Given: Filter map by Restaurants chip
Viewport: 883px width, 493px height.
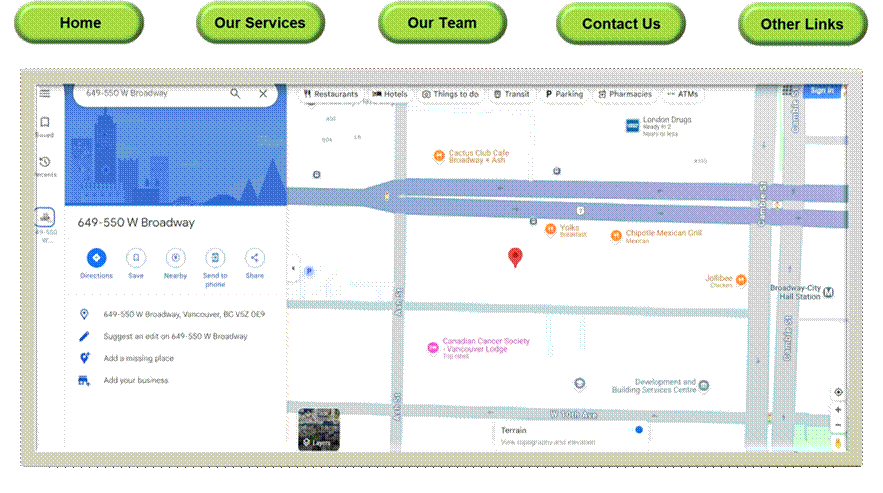Looking at the screenshot, I should [330, 94].
